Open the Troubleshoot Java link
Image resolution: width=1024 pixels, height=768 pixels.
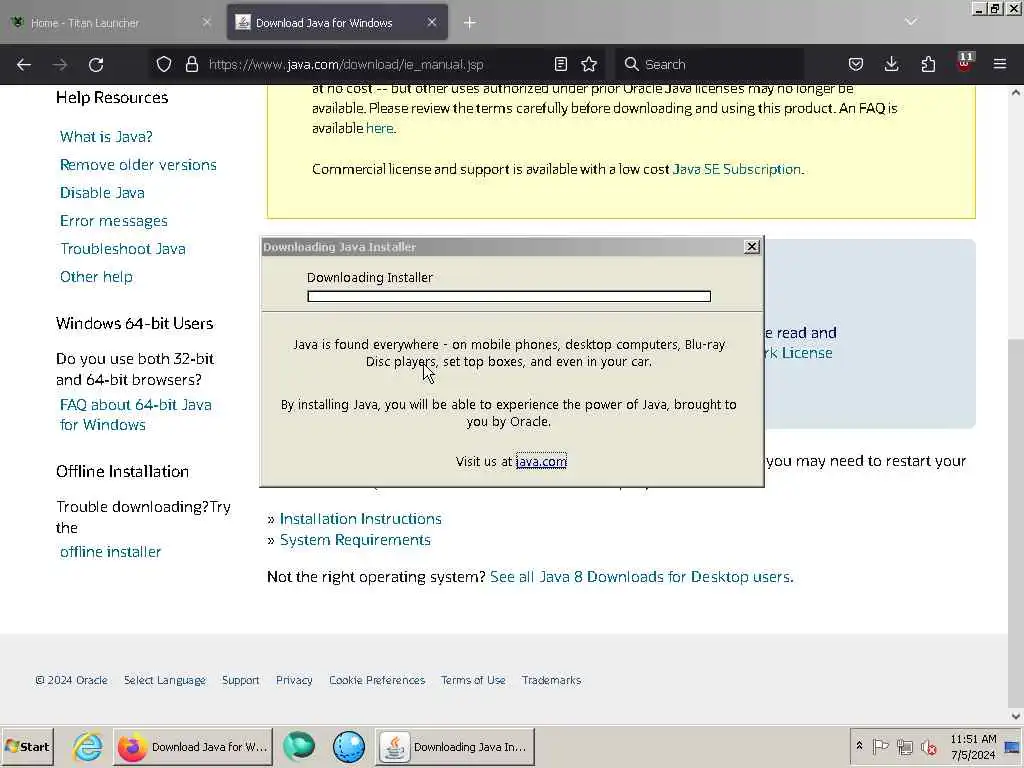[123, 249]
